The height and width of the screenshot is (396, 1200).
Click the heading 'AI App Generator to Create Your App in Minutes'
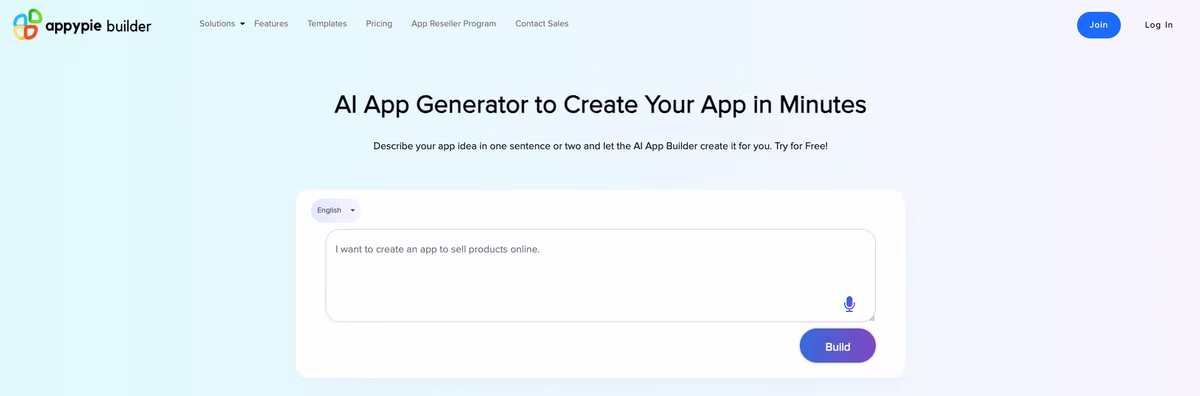point(600,105)
